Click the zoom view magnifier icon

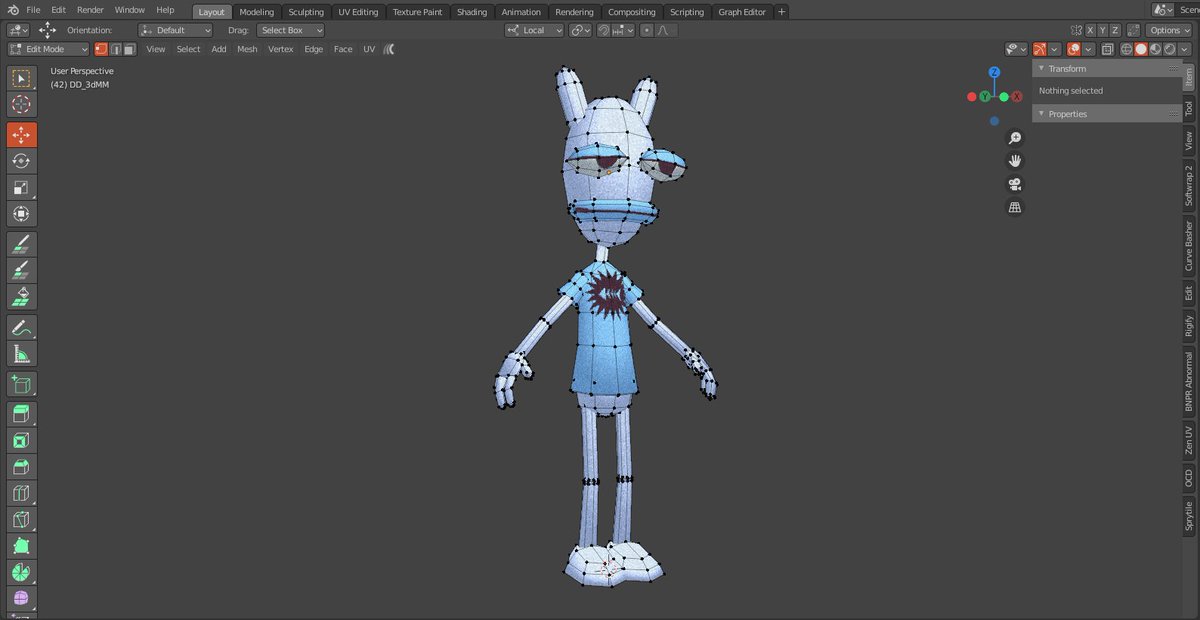coord(1015,138)
